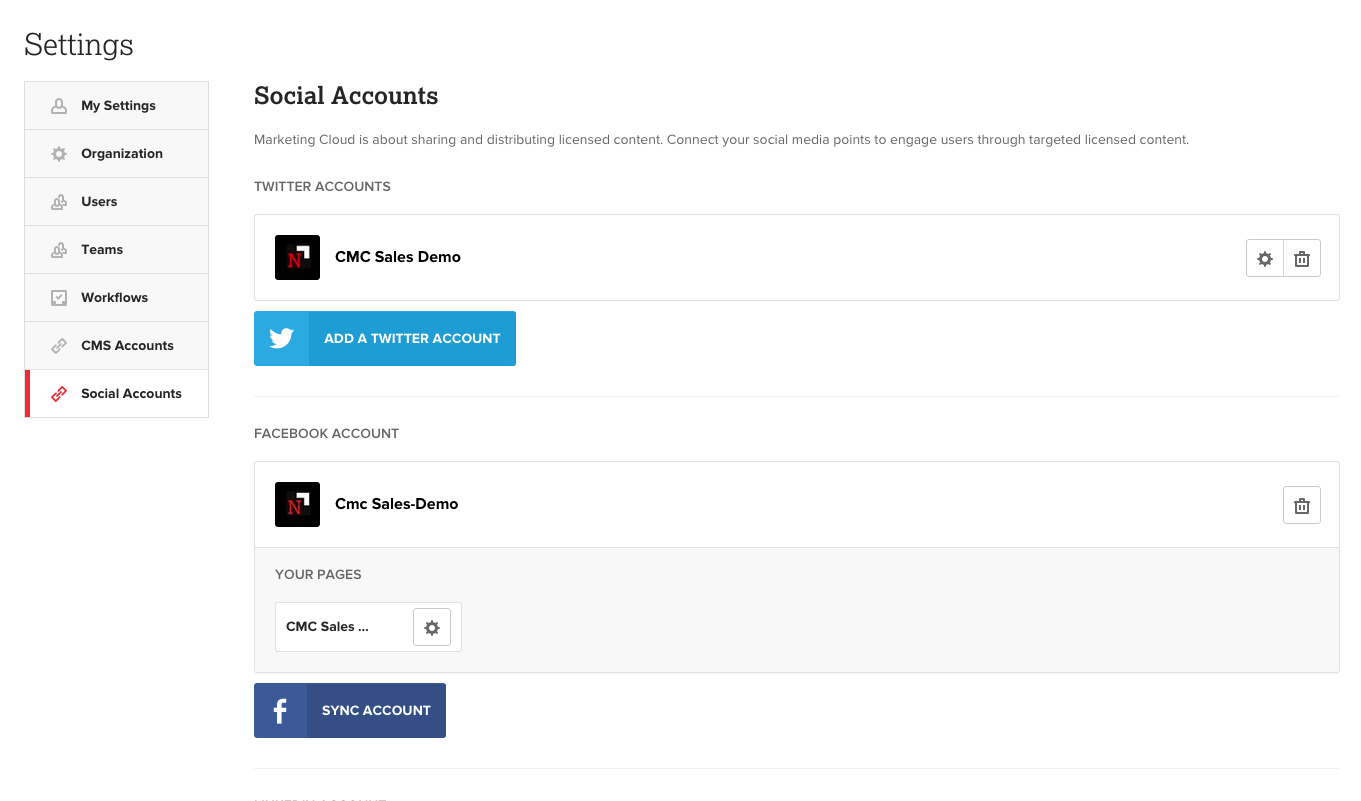Switch to Teams settings

(x=117, y=249)
